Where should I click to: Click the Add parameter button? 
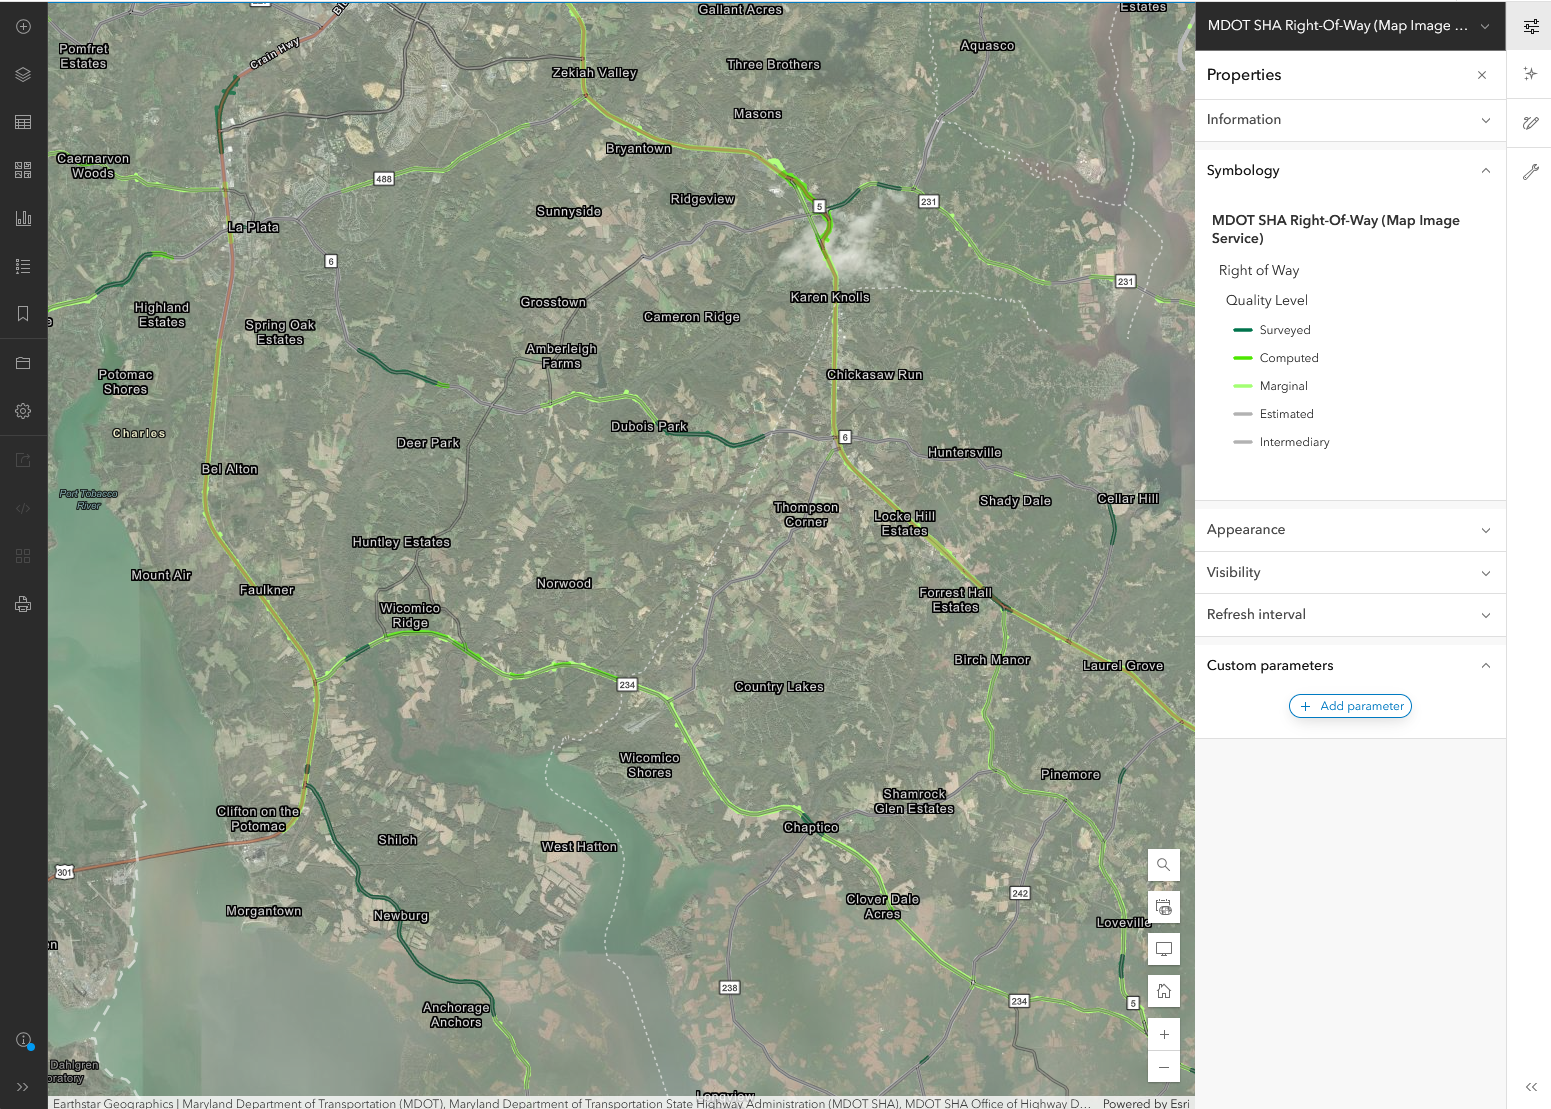coord(1350,706)
